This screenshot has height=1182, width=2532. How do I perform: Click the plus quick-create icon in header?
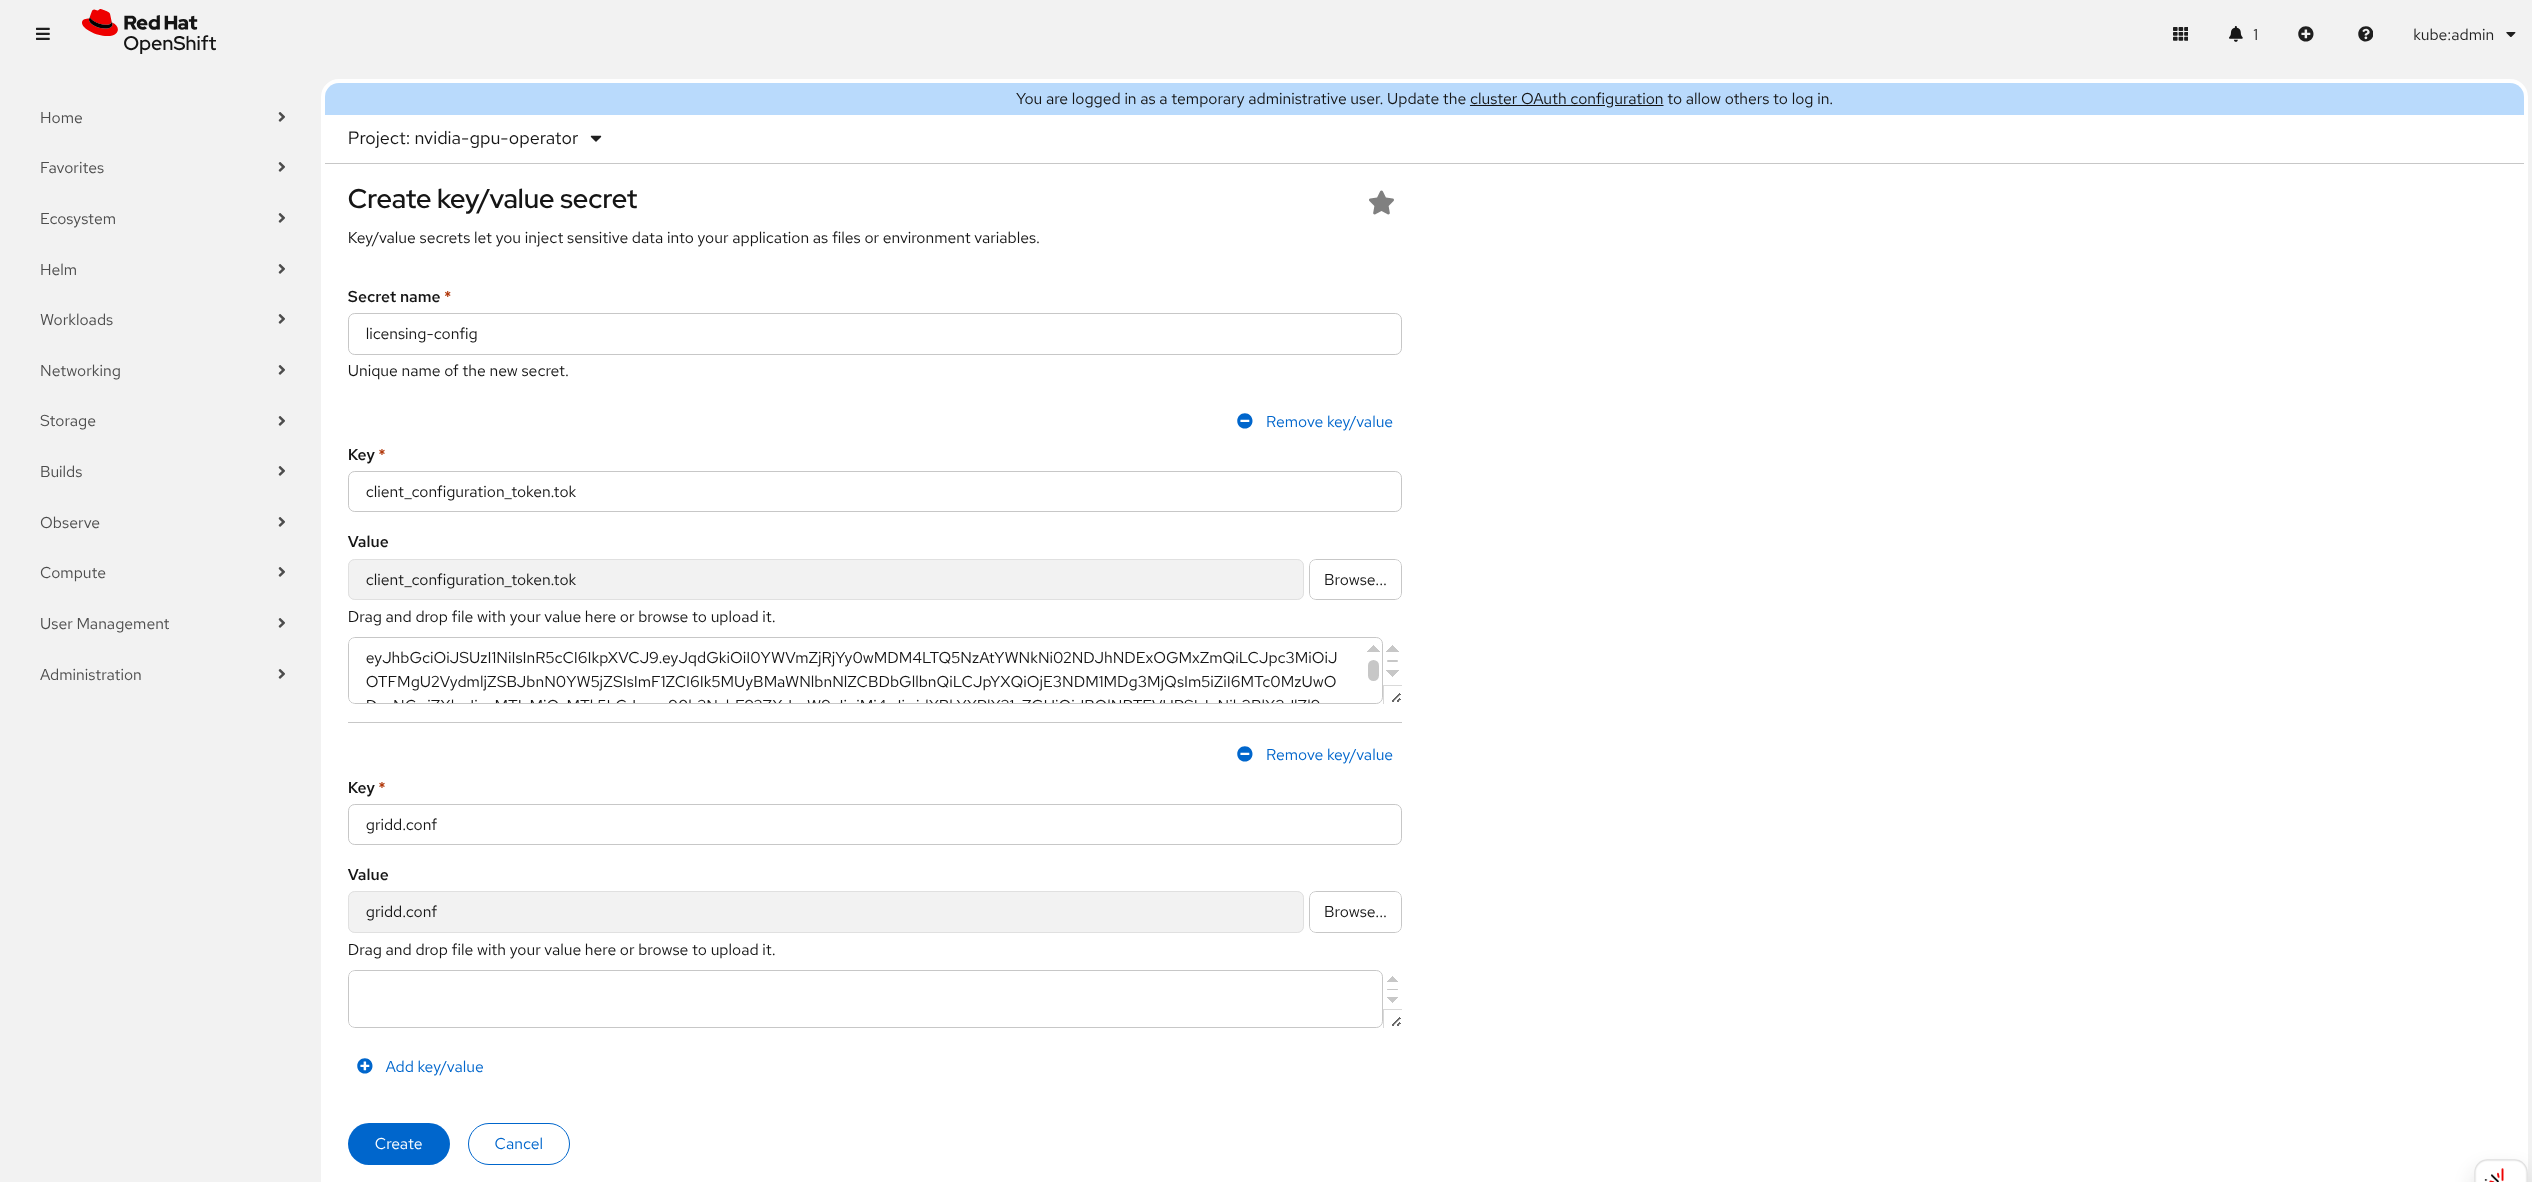click(x=2305, y=34)
